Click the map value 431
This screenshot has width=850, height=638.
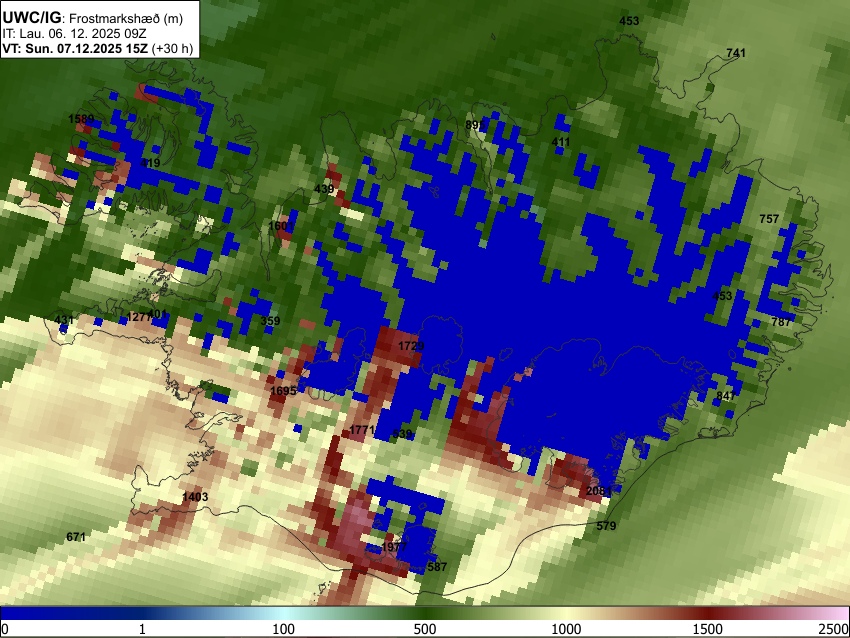64,320
